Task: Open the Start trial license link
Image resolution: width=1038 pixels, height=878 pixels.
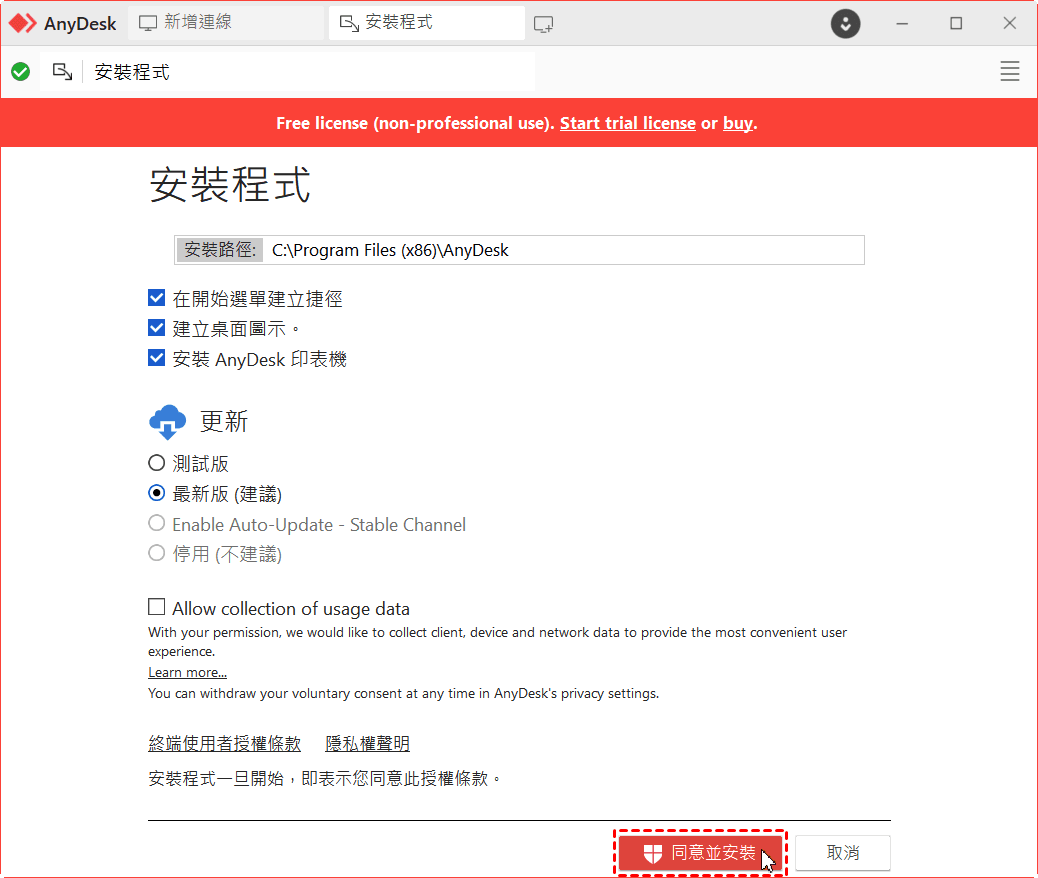Action: click(x=628, y=123)
